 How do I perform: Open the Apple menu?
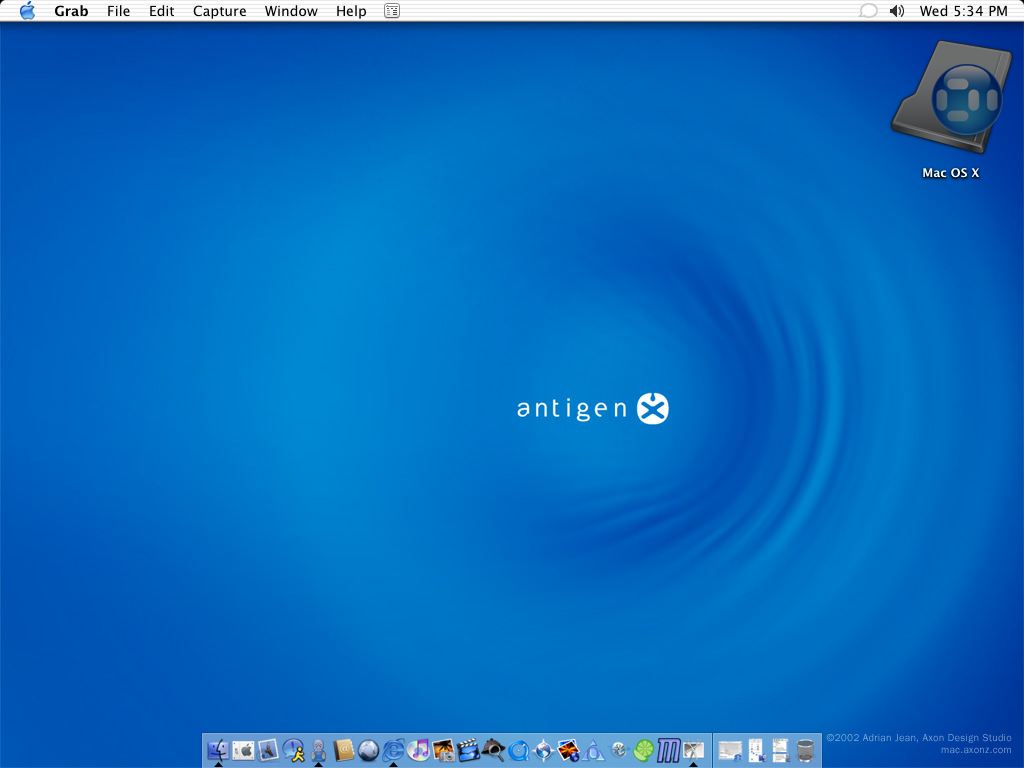coord(27,10)
